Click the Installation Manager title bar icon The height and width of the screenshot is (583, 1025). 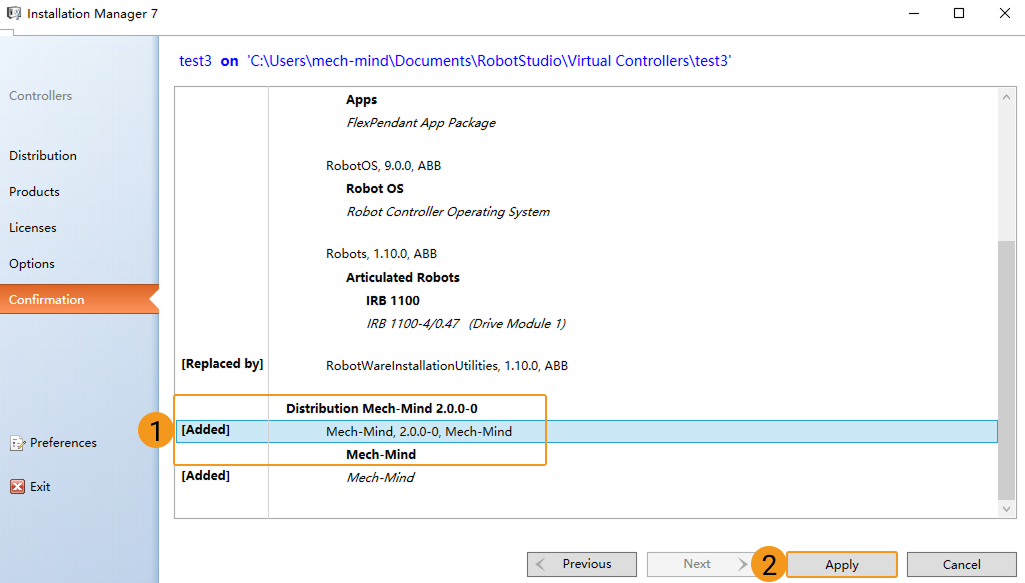(x=13, y=14)
